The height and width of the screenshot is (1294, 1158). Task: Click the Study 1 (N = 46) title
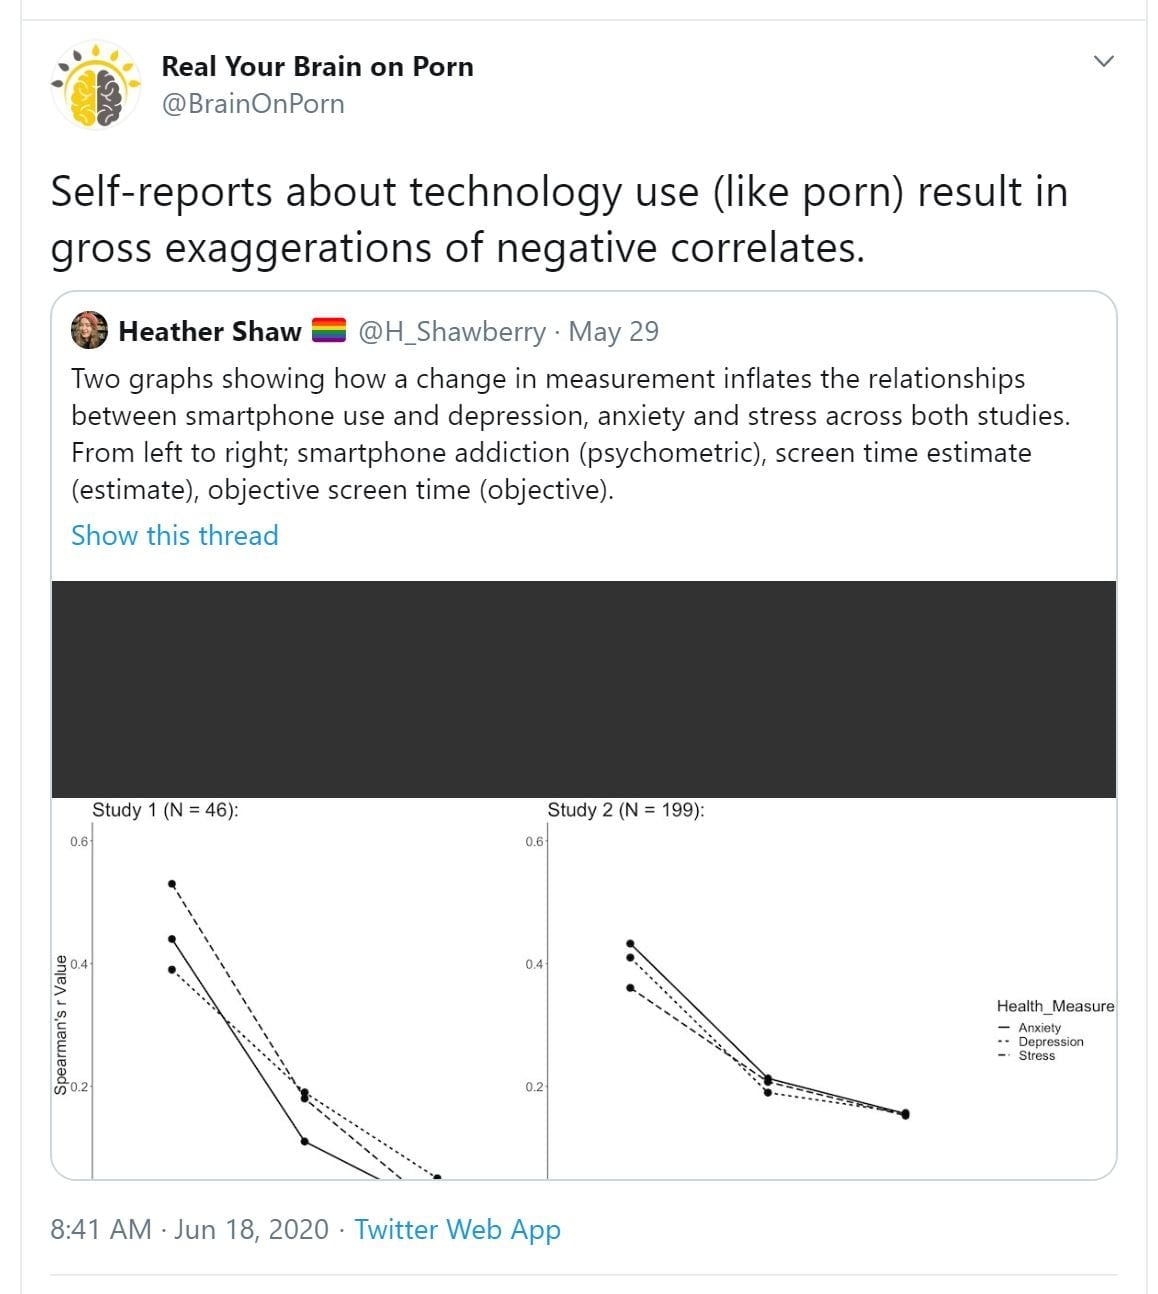[x=165, y=810]
